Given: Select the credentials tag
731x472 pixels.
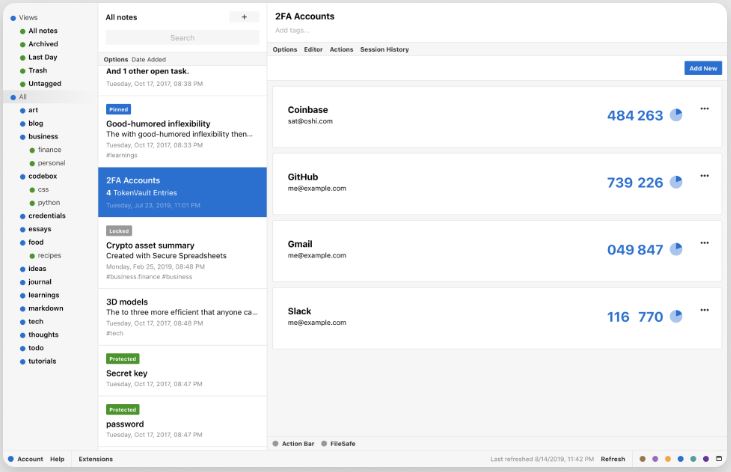Looking at the screenshot, I should pos(47,216).
